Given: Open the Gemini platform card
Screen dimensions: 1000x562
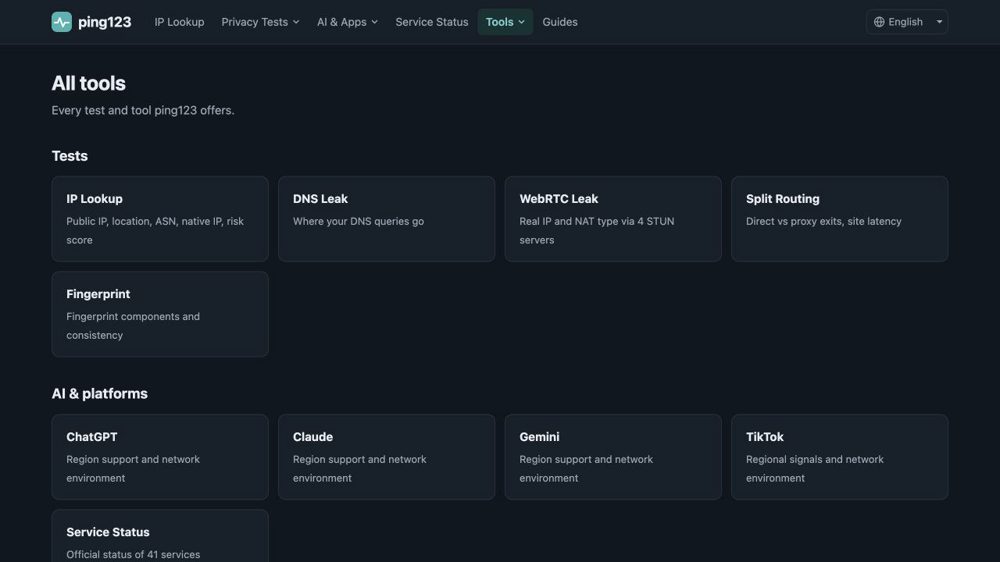Looking at the screenshot, I should pyautogui.click(x=613, y=457).
